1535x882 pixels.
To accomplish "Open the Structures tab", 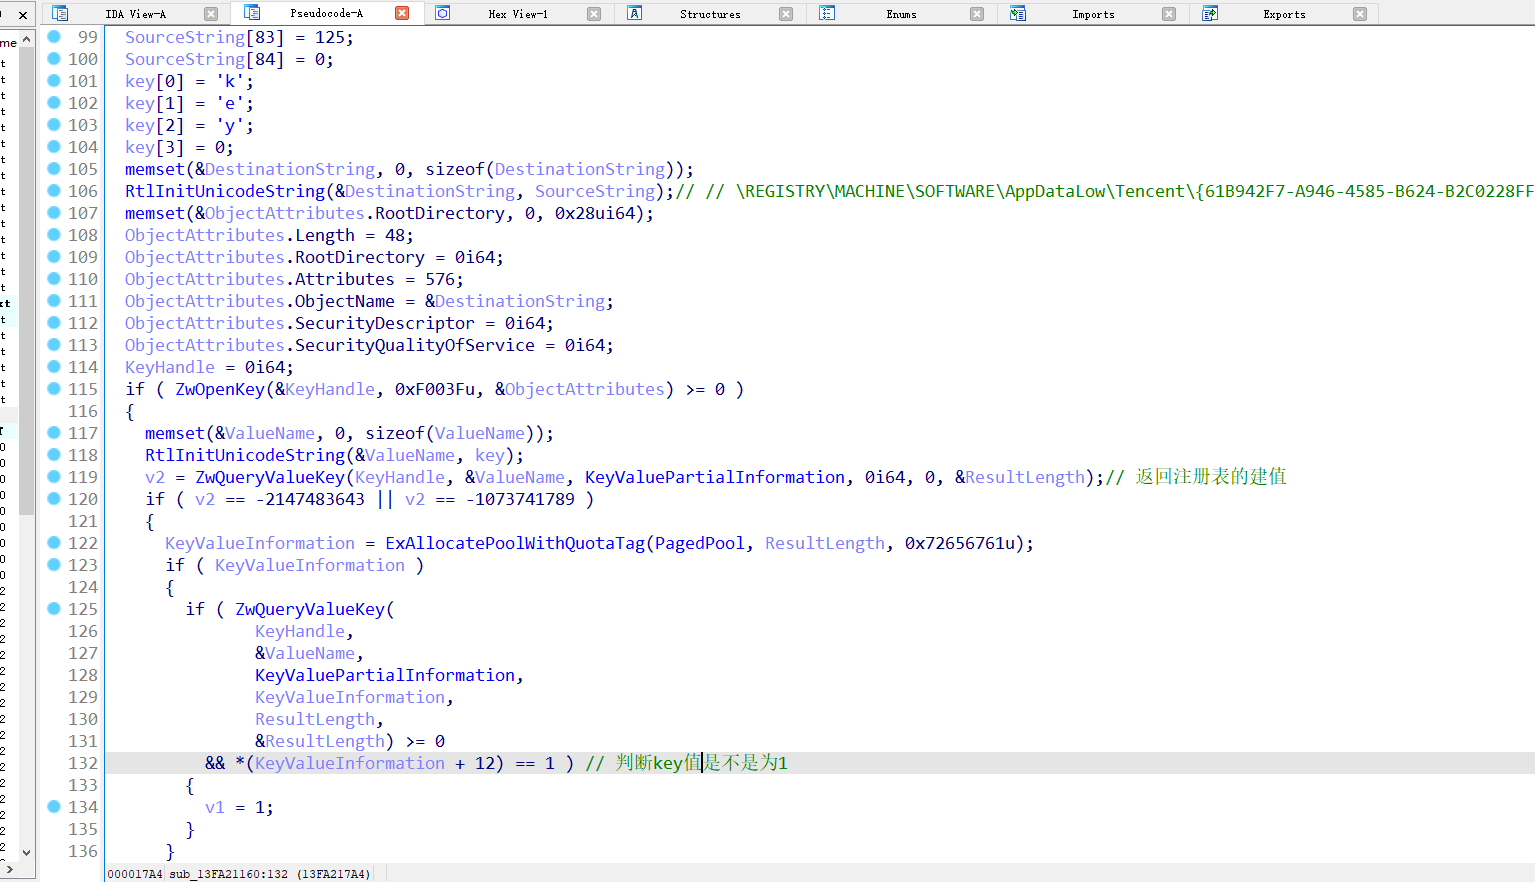I will click(x=710, y=14).
